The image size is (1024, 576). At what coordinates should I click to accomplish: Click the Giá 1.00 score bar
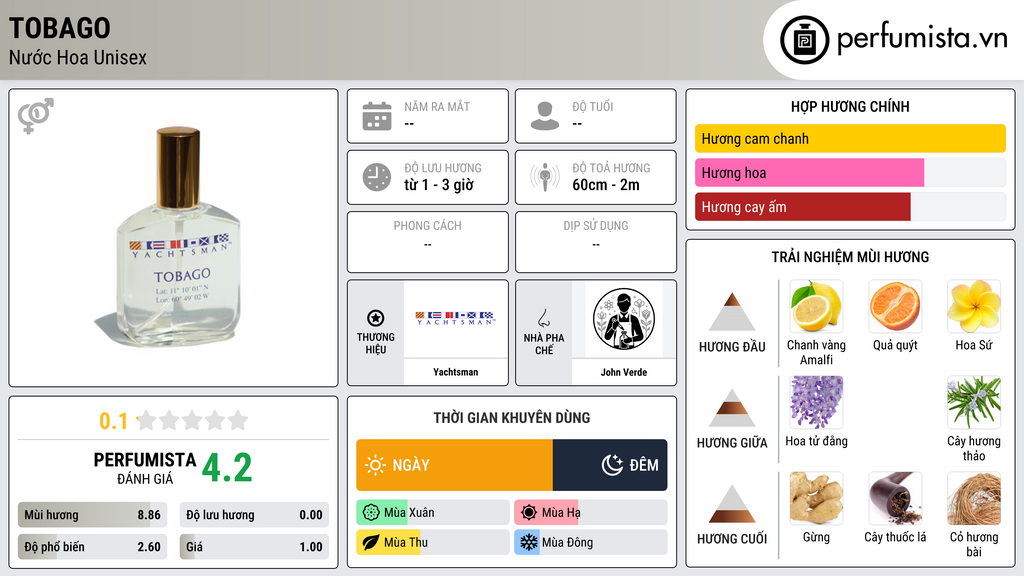click(x=254, y=547)
